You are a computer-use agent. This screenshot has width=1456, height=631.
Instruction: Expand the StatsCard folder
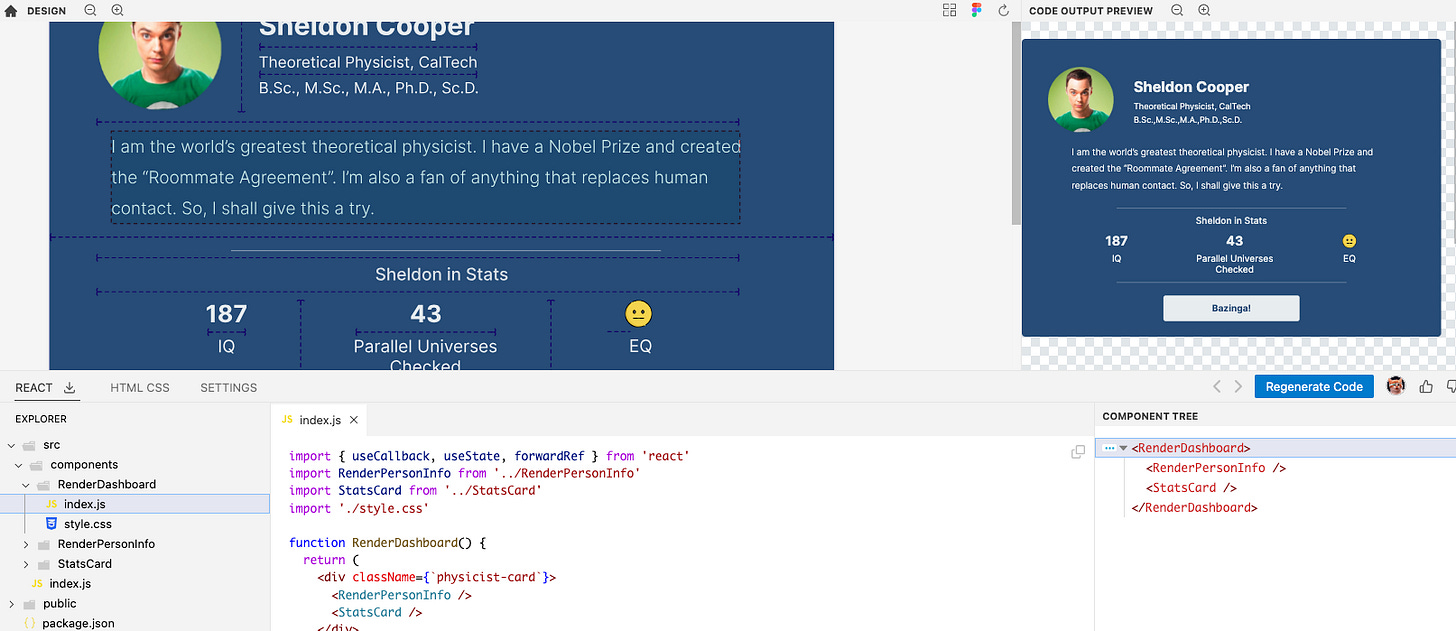tap(27, 564)
